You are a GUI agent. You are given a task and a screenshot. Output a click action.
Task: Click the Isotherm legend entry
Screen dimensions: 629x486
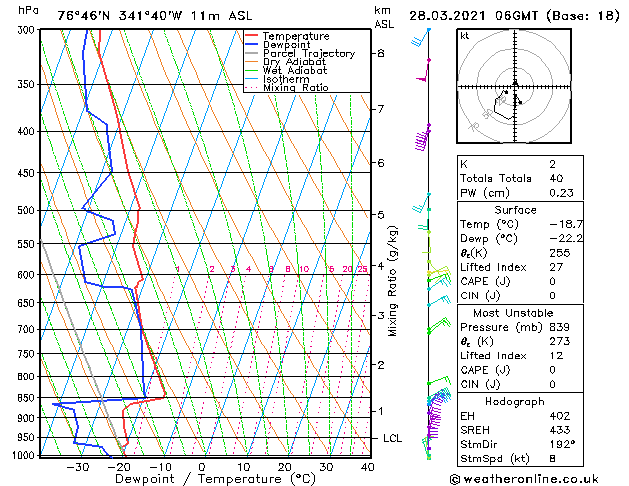[277, 79]
